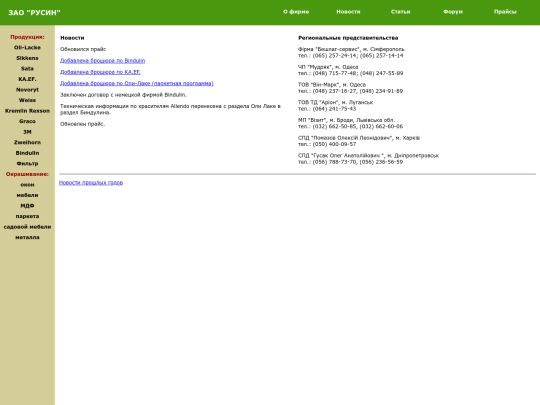Click the Дніпропетровськ representative entry
Screen dimensions: 540x405
(x=368, y=159)
